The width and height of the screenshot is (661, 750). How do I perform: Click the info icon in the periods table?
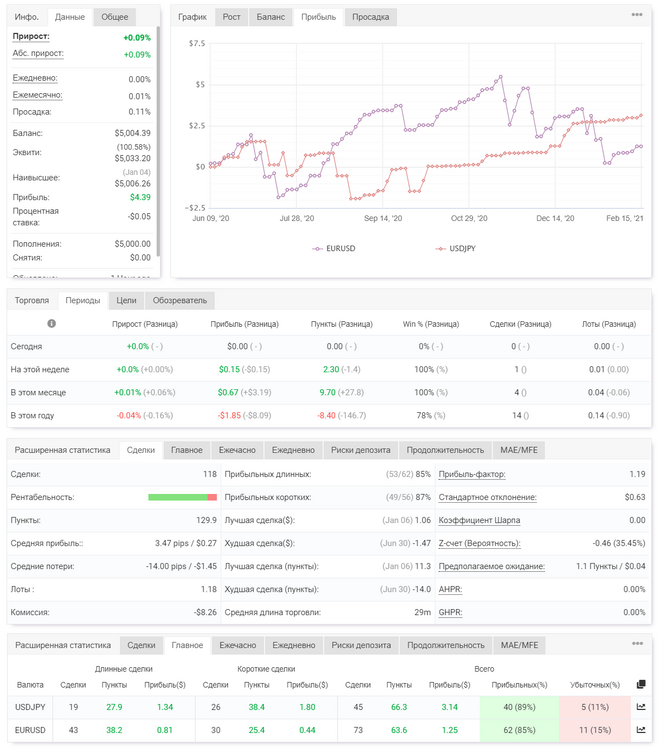click(52, 323)
